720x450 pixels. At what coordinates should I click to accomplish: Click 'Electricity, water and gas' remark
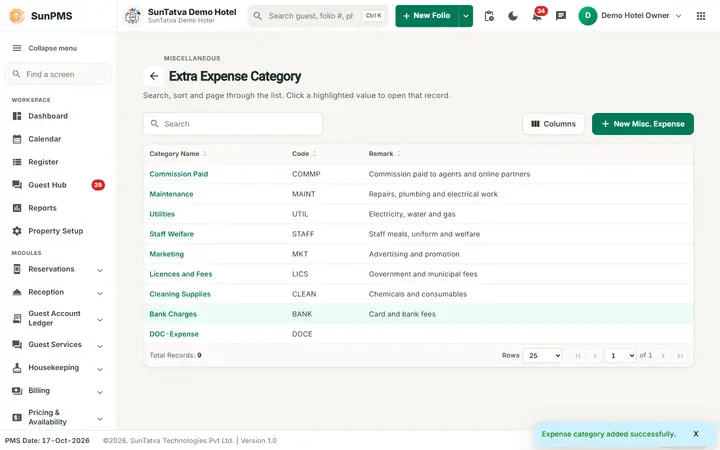click(x=412, y=214)
